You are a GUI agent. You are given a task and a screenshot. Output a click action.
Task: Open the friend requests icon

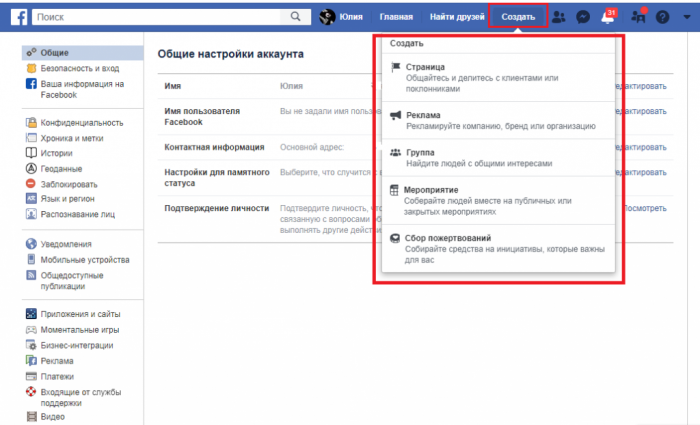[x=558, y=18]
